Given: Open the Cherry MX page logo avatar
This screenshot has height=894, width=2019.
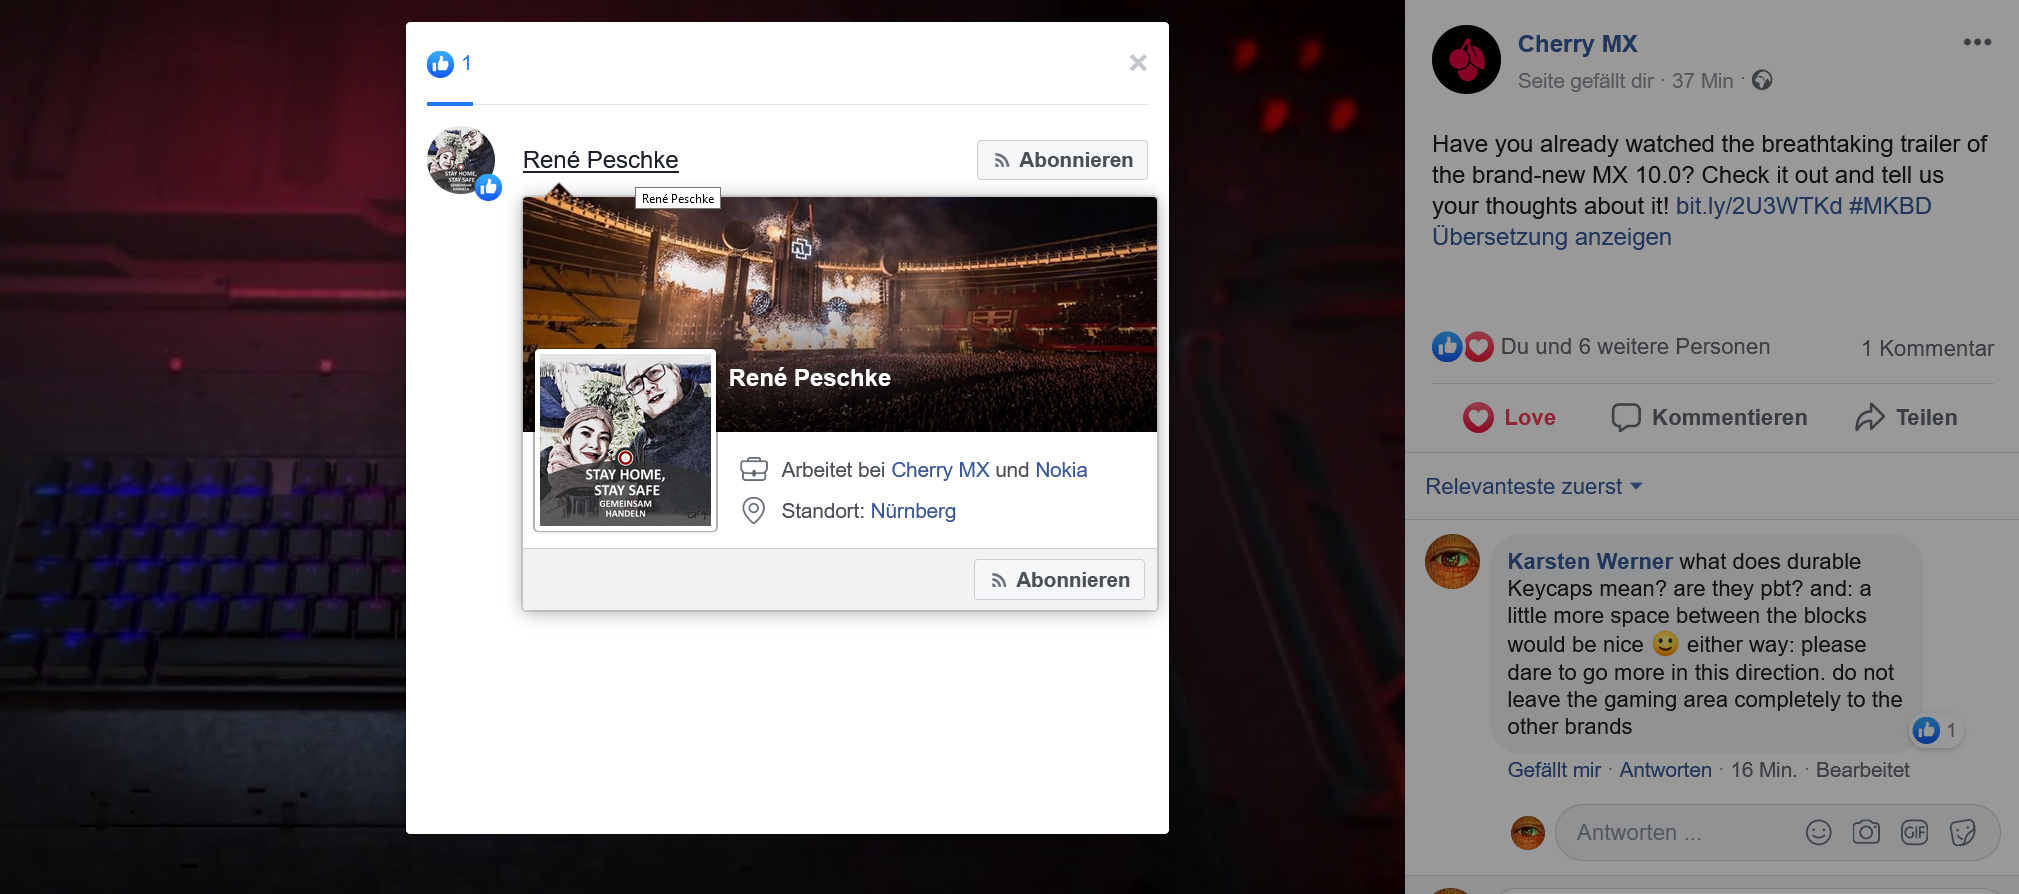Looking at the screenshot, I should point(1466,60).
